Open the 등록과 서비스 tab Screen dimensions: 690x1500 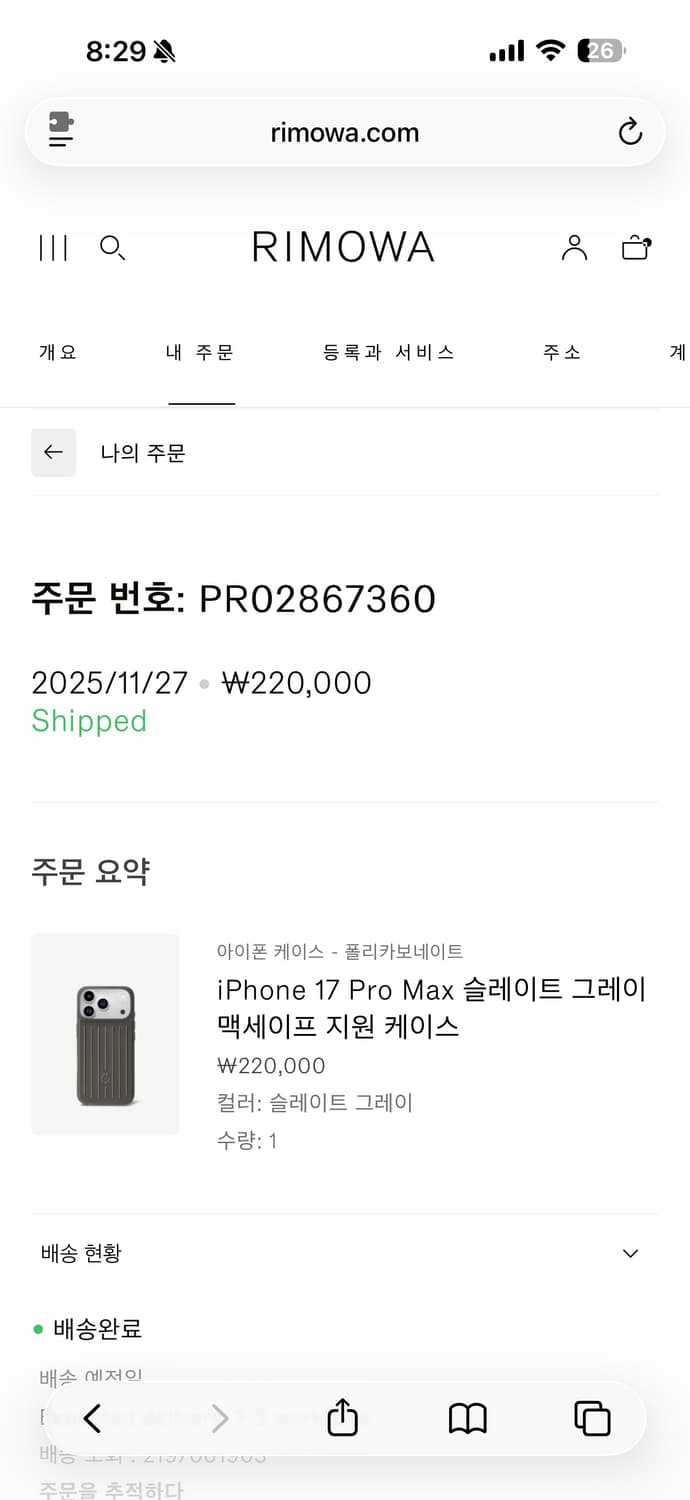coord(388,352)
